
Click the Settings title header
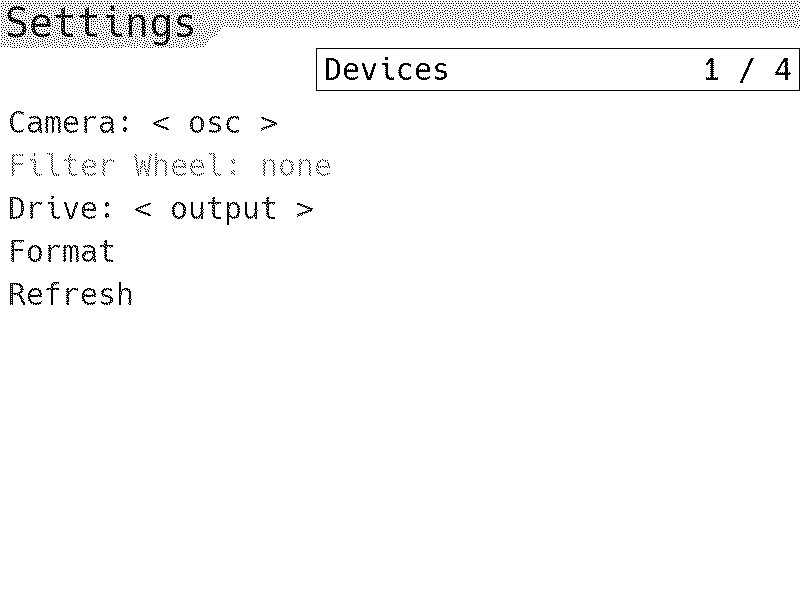tap(100, 23)
